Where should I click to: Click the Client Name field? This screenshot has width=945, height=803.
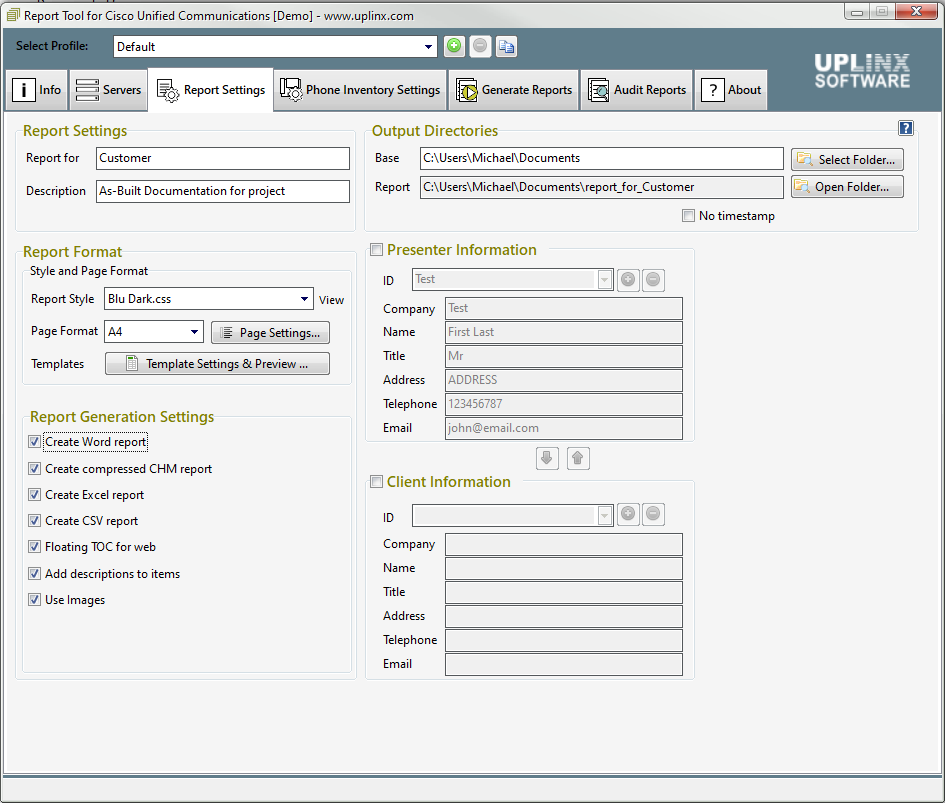point(564,568)
